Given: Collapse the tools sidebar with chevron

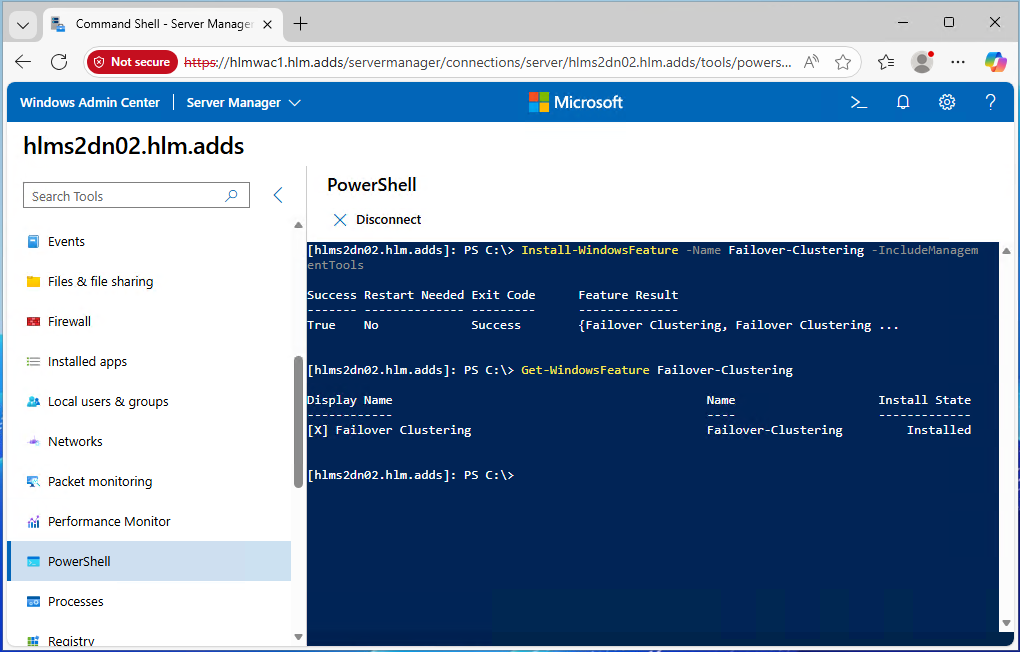Looking at the screenshot, I should point(279,196).
